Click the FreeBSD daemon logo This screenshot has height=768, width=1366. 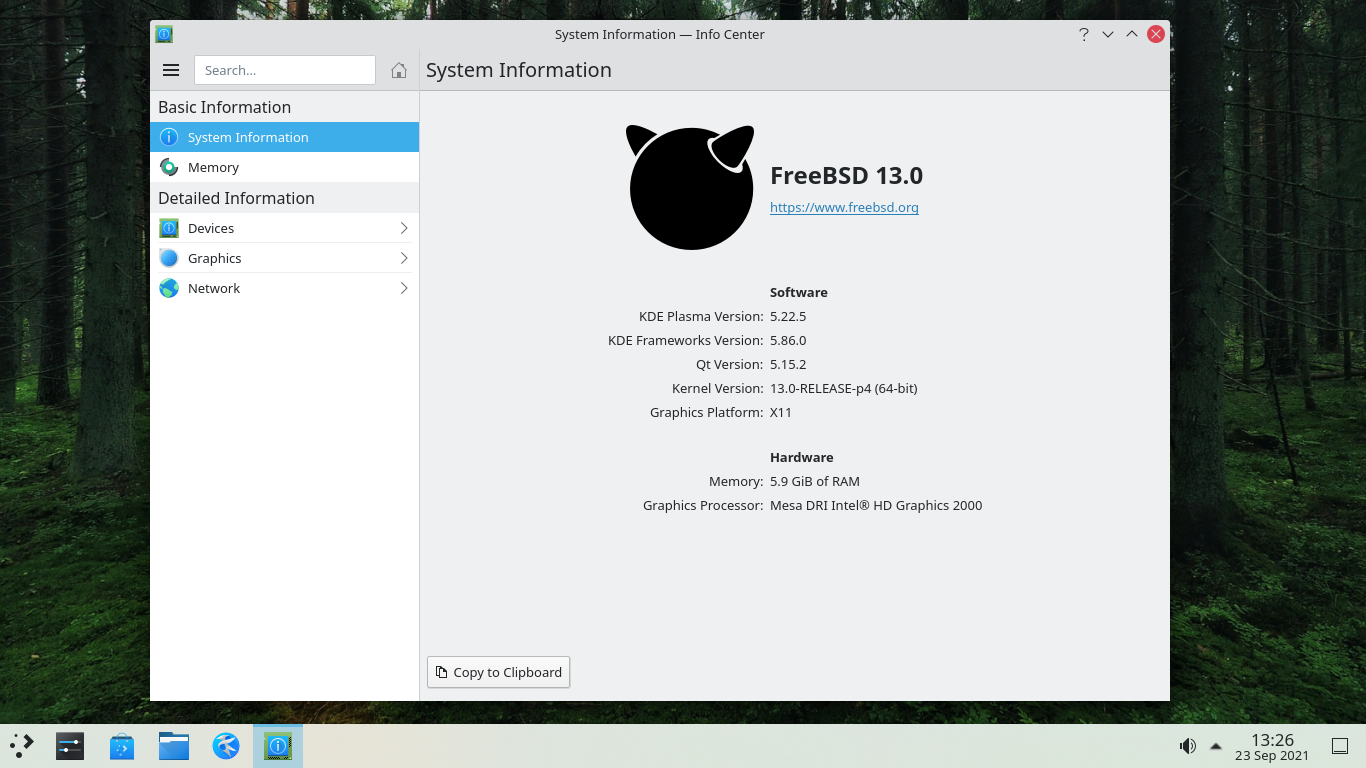690,187
